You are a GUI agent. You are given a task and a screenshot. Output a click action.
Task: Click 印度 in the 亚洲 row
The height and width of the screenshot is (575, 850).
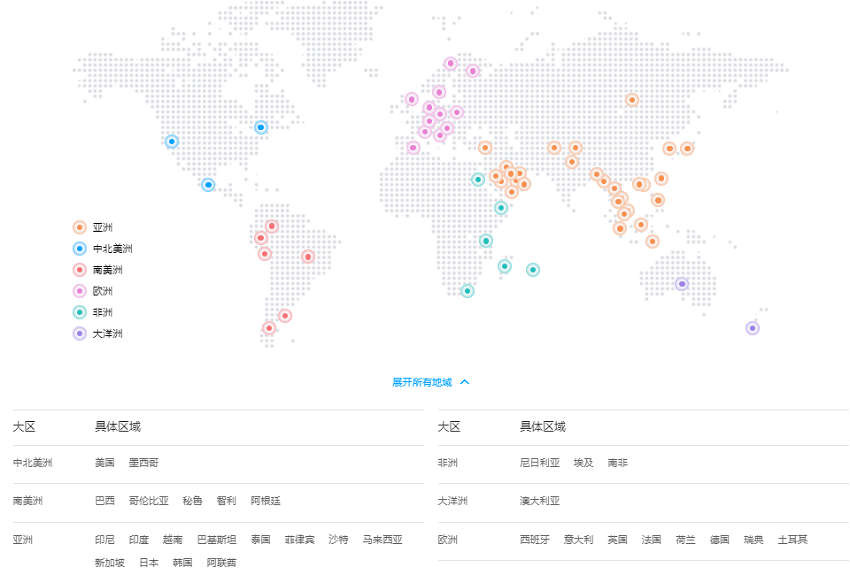(139, 540)
